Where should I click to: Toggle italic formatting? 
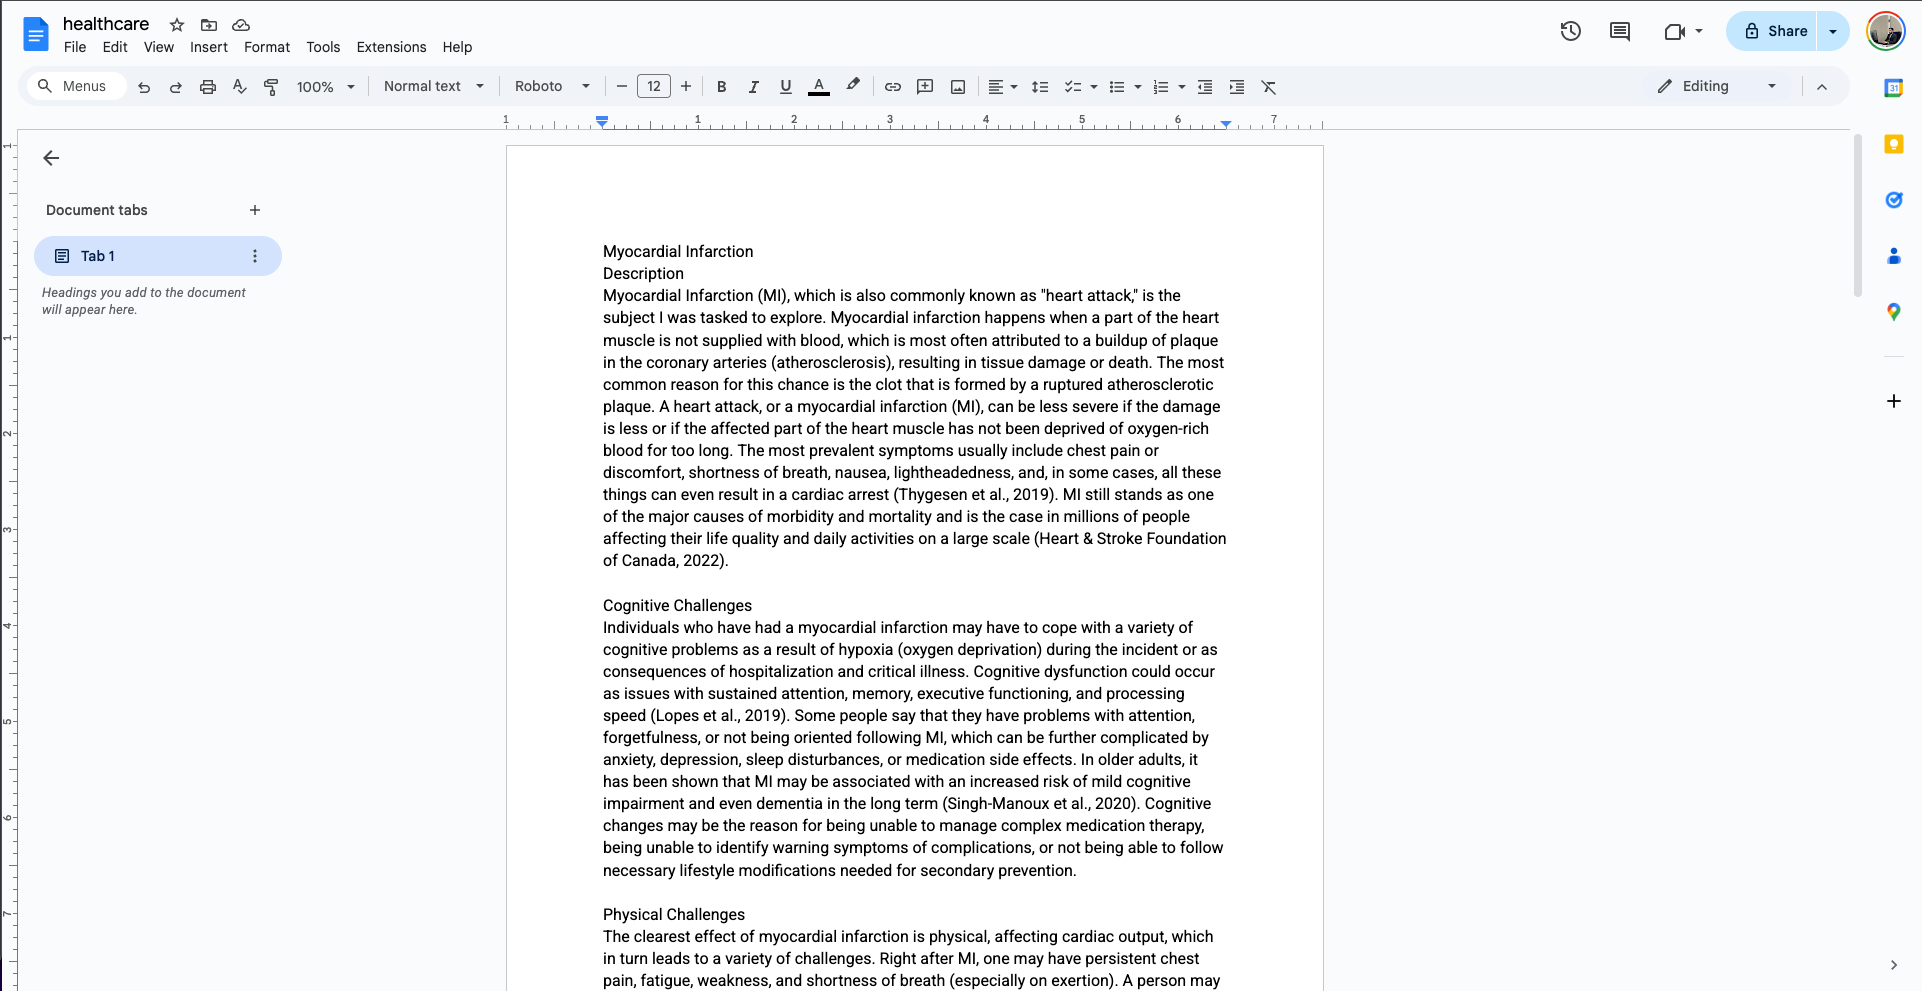tap(753, 87)
